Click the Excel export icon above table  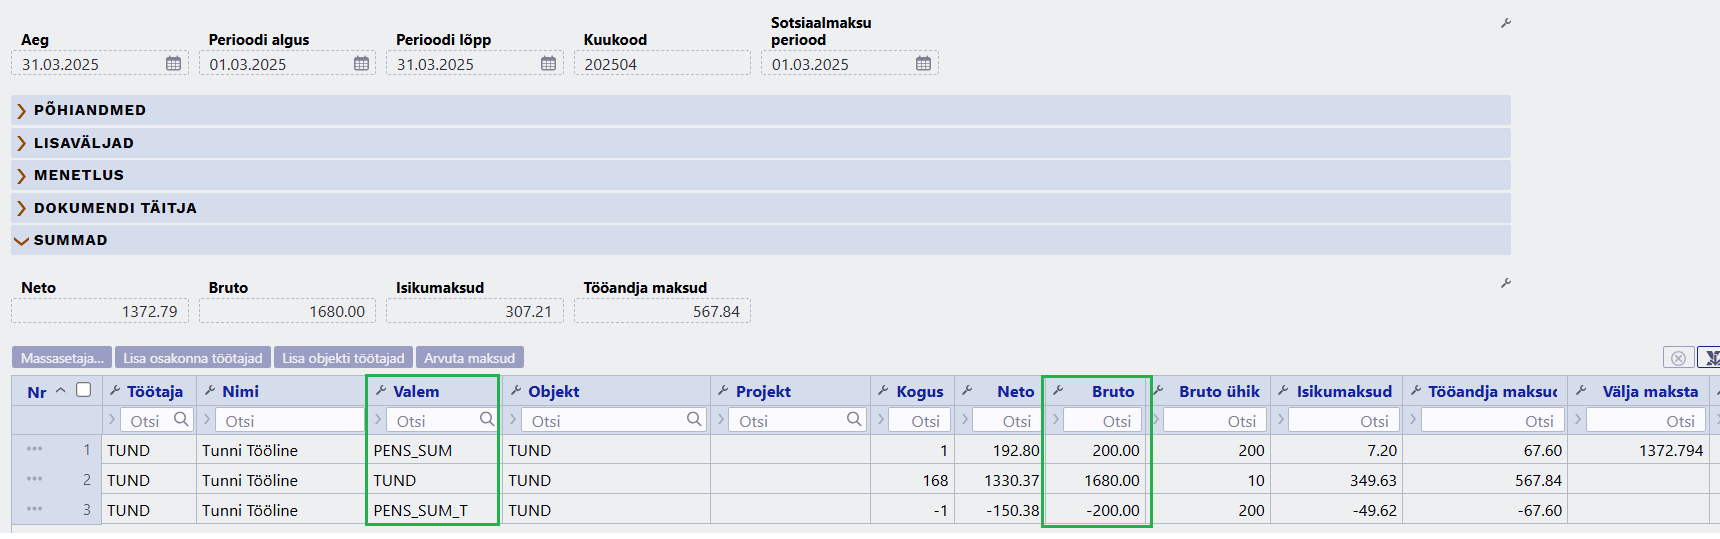pos(1709,357)
